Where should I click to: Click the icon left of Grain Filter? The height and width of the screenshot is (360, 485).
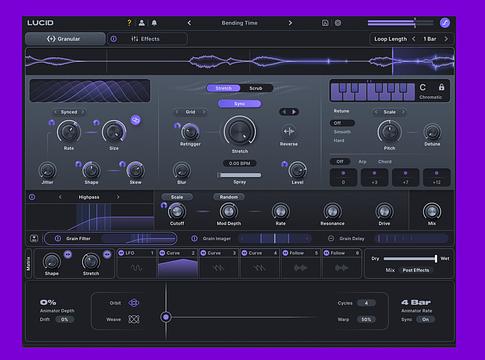[34, 238]
